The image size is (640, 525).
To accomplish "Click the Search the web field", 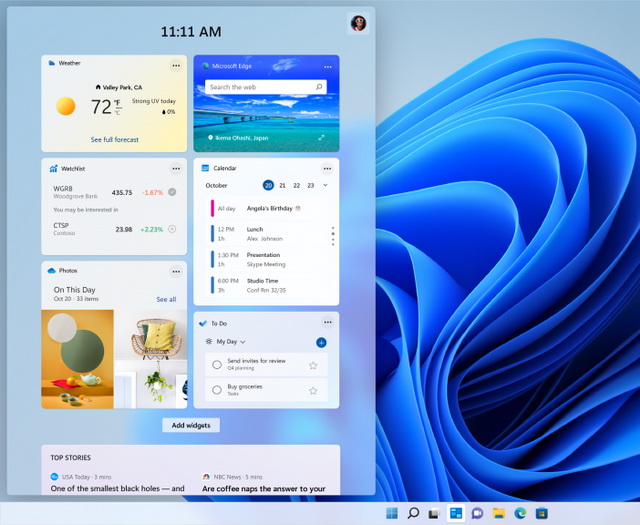I will (260, 88).
